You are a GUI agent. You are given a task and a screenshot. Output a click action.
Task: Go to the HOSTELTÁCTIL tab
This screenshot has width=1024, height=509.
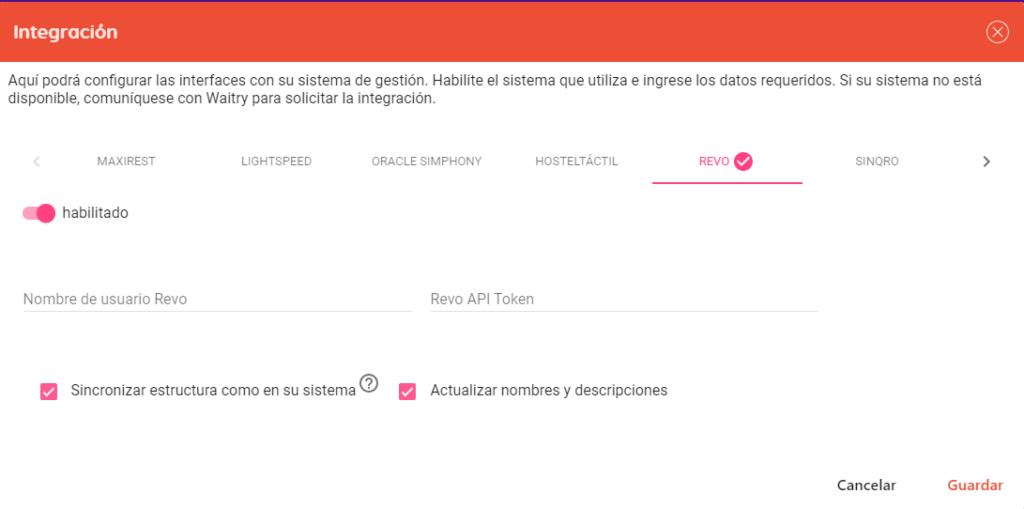(577, 161)
